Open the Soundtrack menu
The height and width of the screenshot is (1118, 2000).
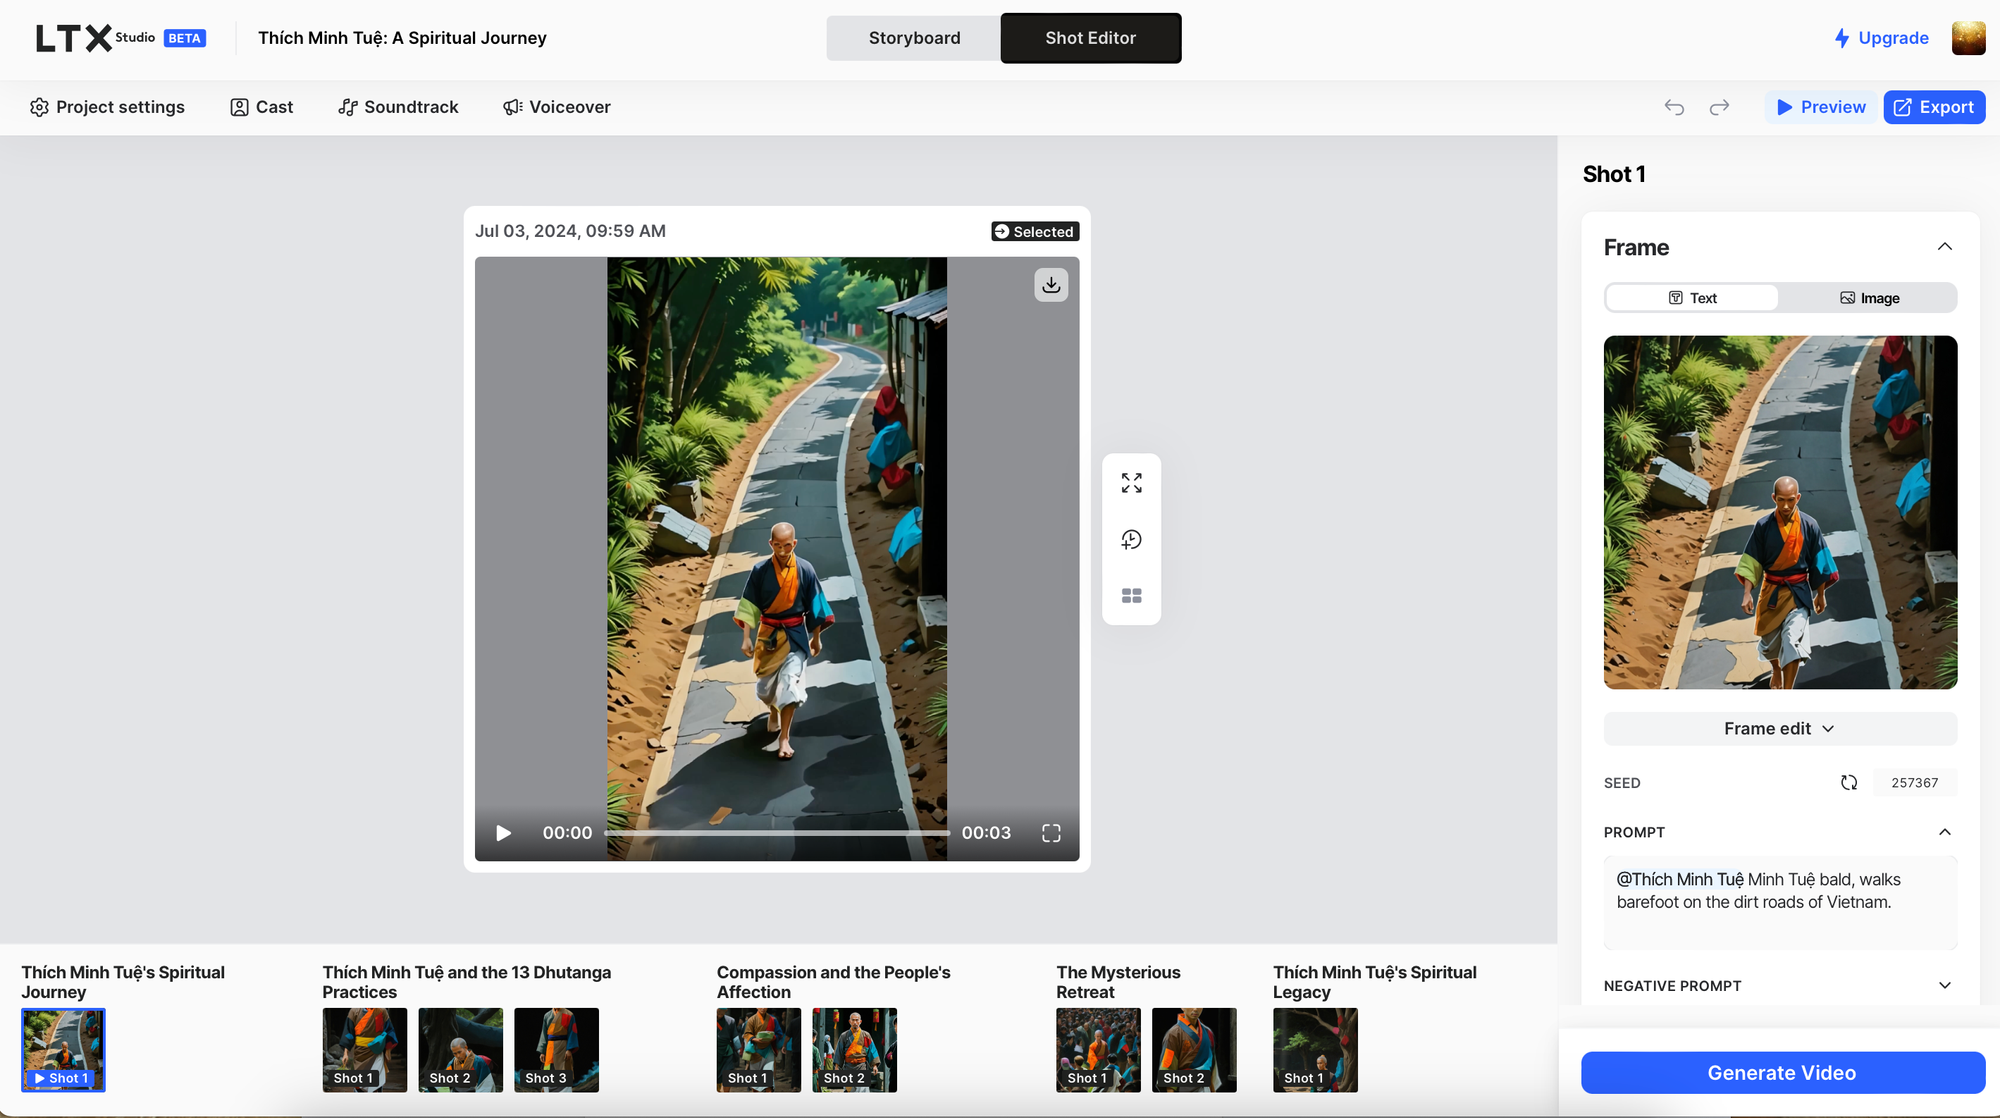[x=398, y=107]
